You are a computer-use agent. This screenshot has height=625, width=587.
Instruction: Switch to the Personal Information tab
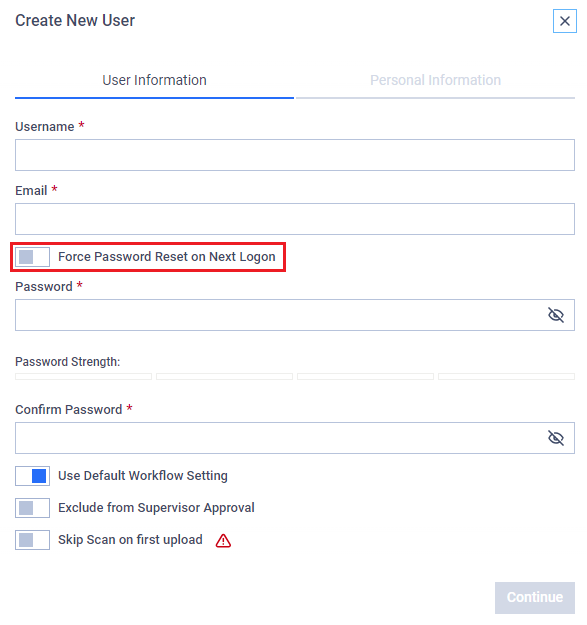tap(435, 81)
